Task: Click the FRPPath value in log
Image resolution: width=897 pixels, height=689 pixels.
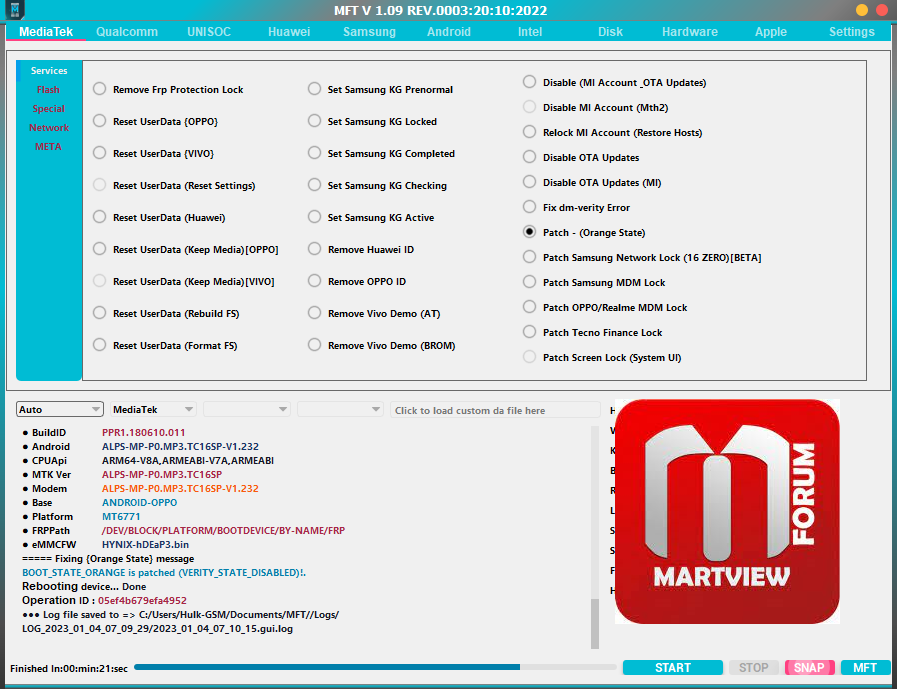Action: tap(223, 530)
